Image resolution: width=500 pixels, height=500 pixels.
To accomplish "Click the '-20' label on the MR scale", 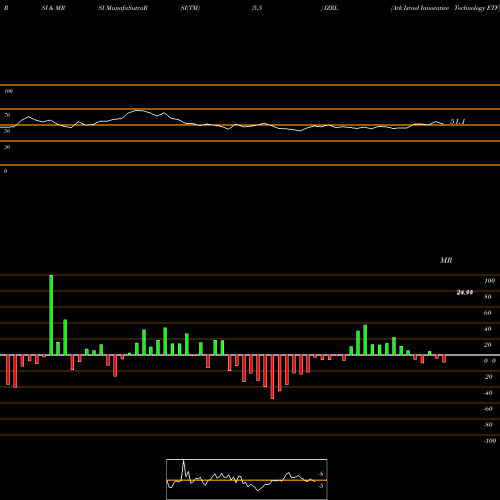I will tap(488, 377).
